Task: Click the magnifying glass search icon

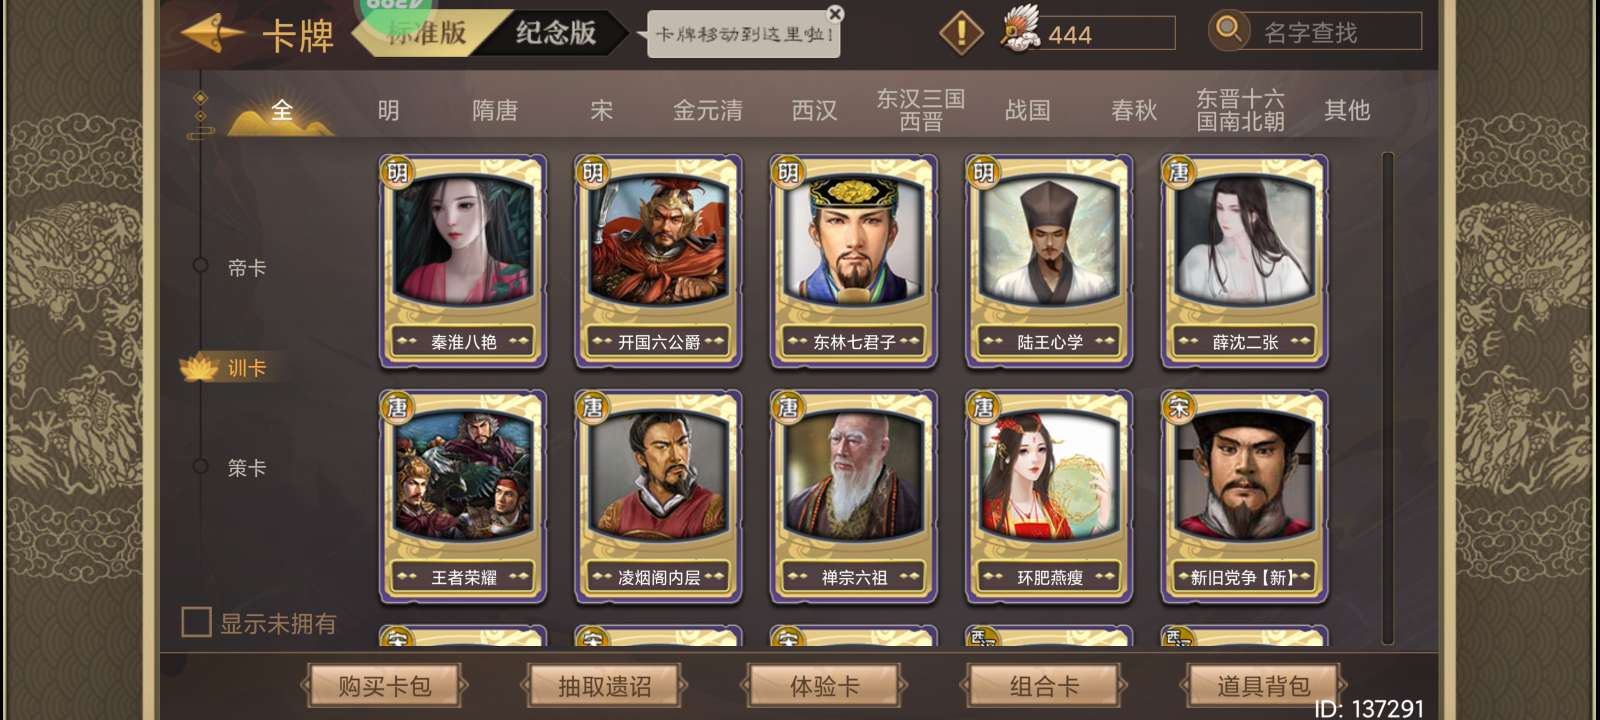Action: click(x=1228, y=30)
